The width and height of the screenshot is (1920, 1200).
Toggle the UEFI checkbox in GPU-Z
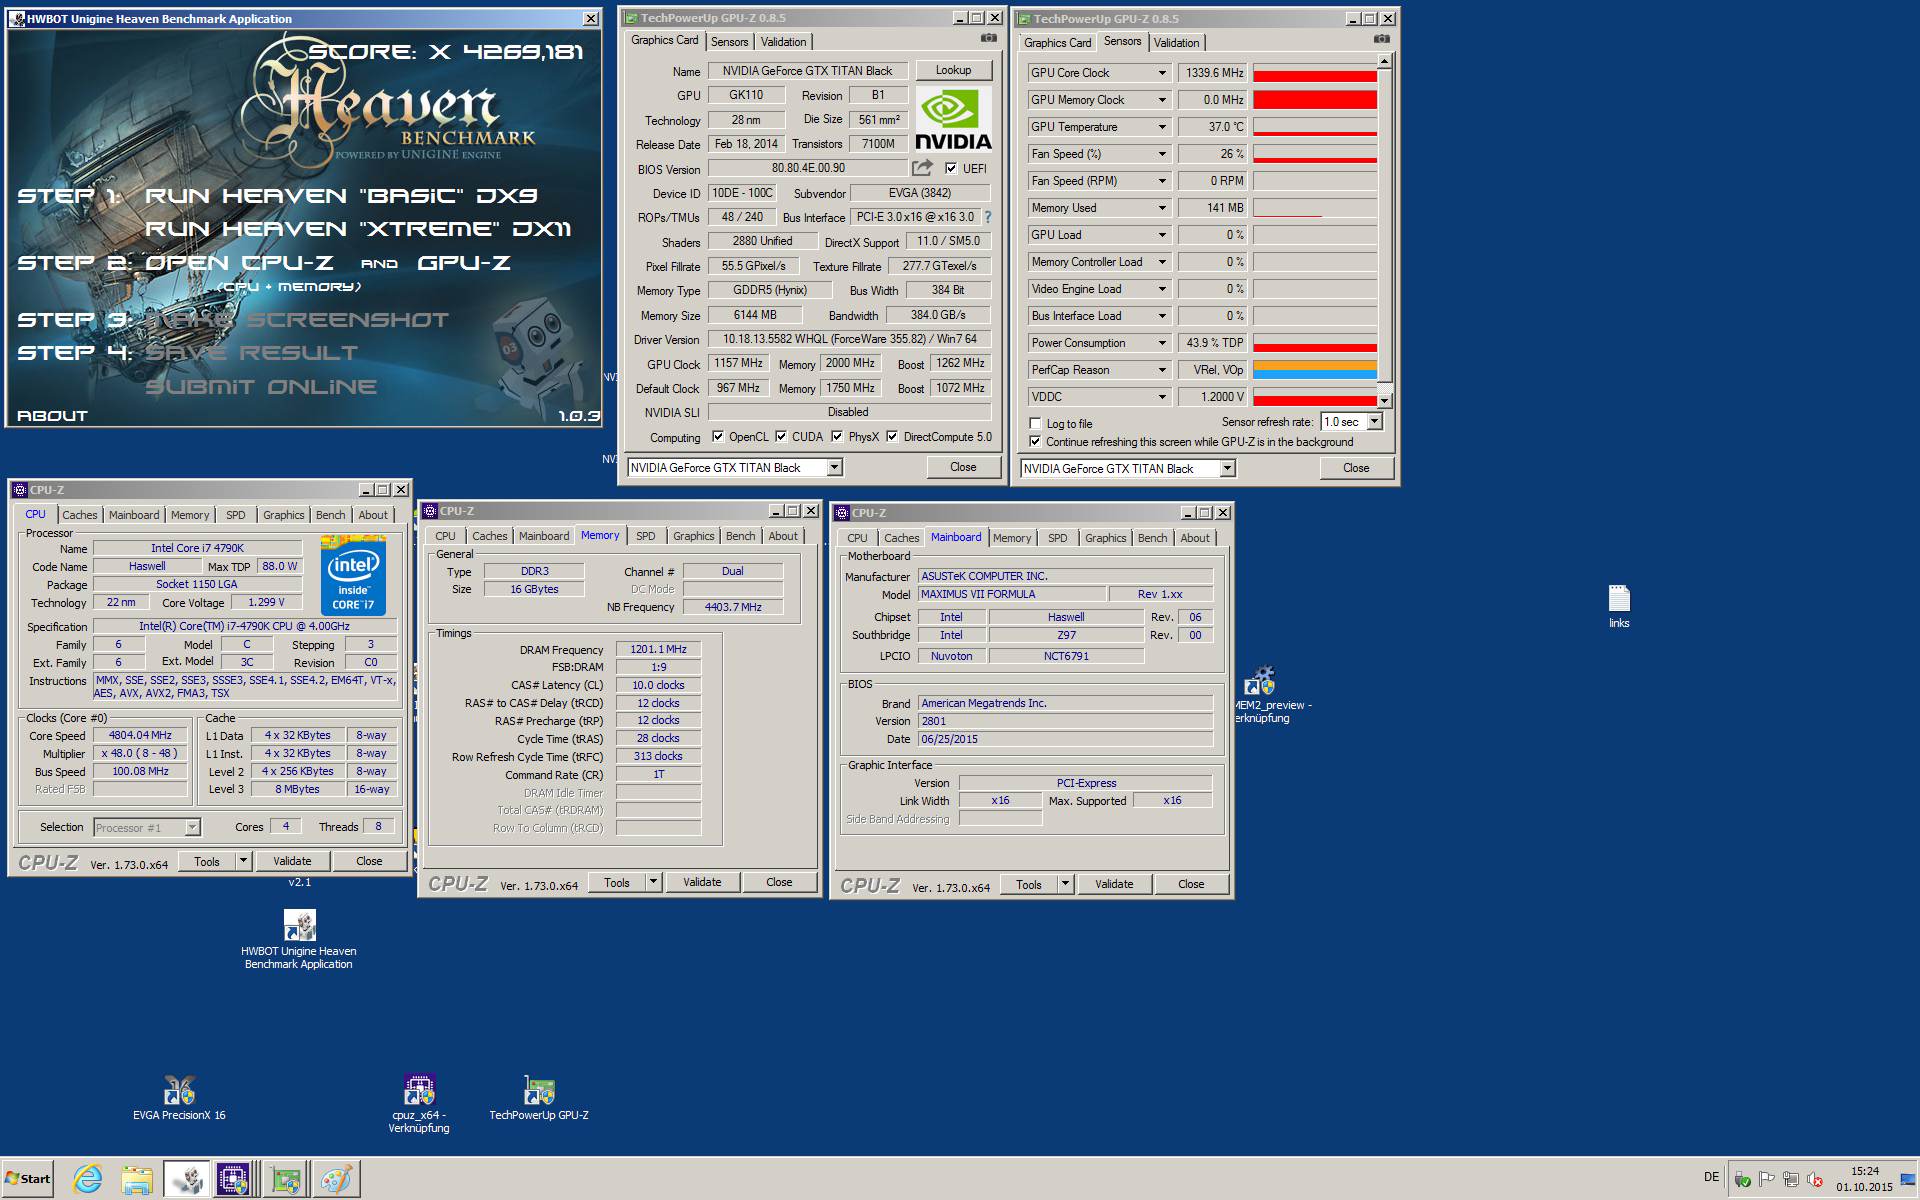tap(950, 168)
